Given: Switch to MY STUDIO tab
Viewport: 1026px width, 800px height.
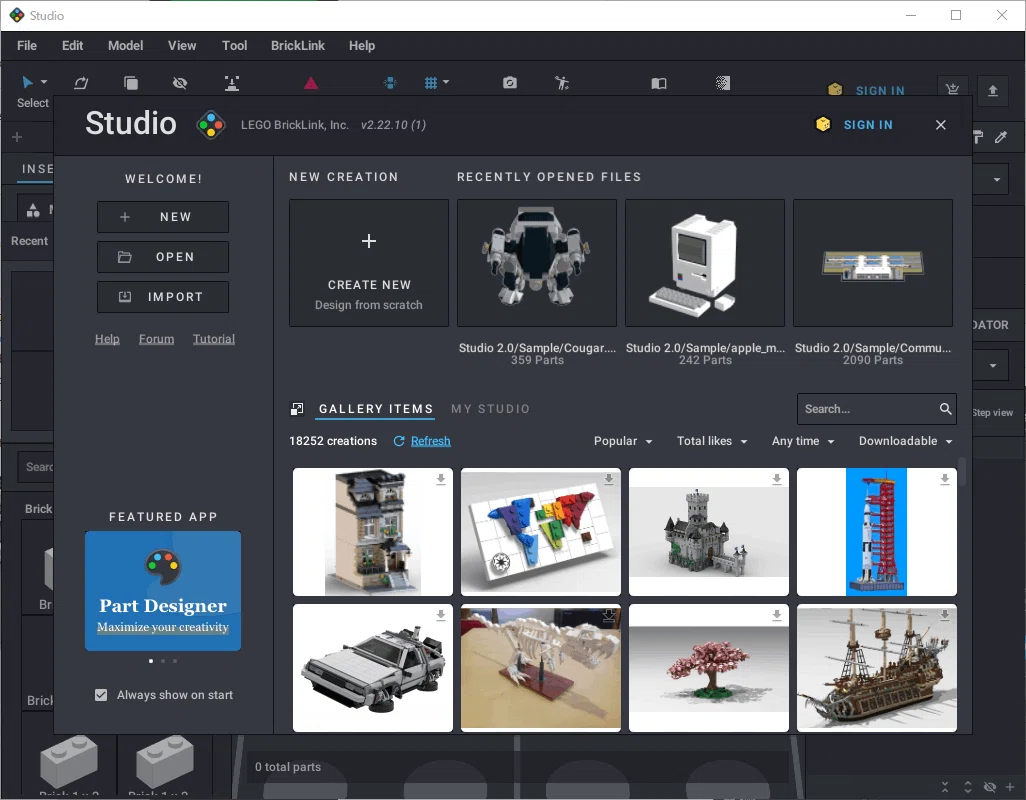Looking at the screenshot, I should coord(490,409).
